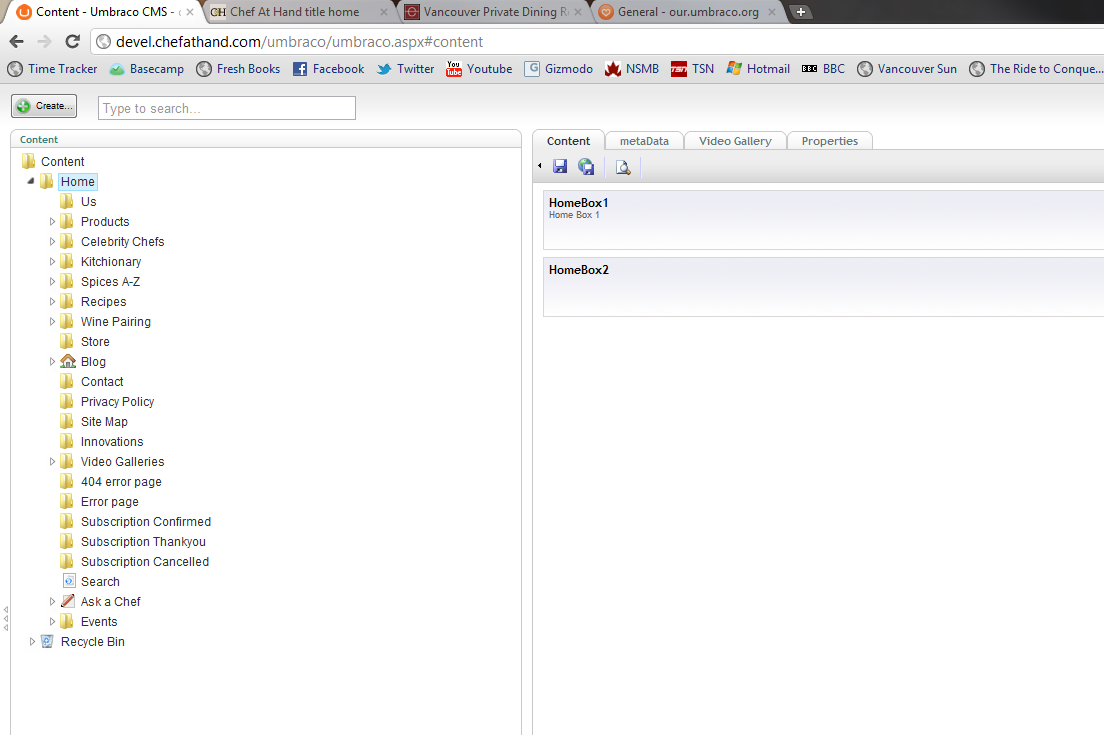Click the Preview magnifier icon
Viewport: 1104px width, 735px height.
622,167
